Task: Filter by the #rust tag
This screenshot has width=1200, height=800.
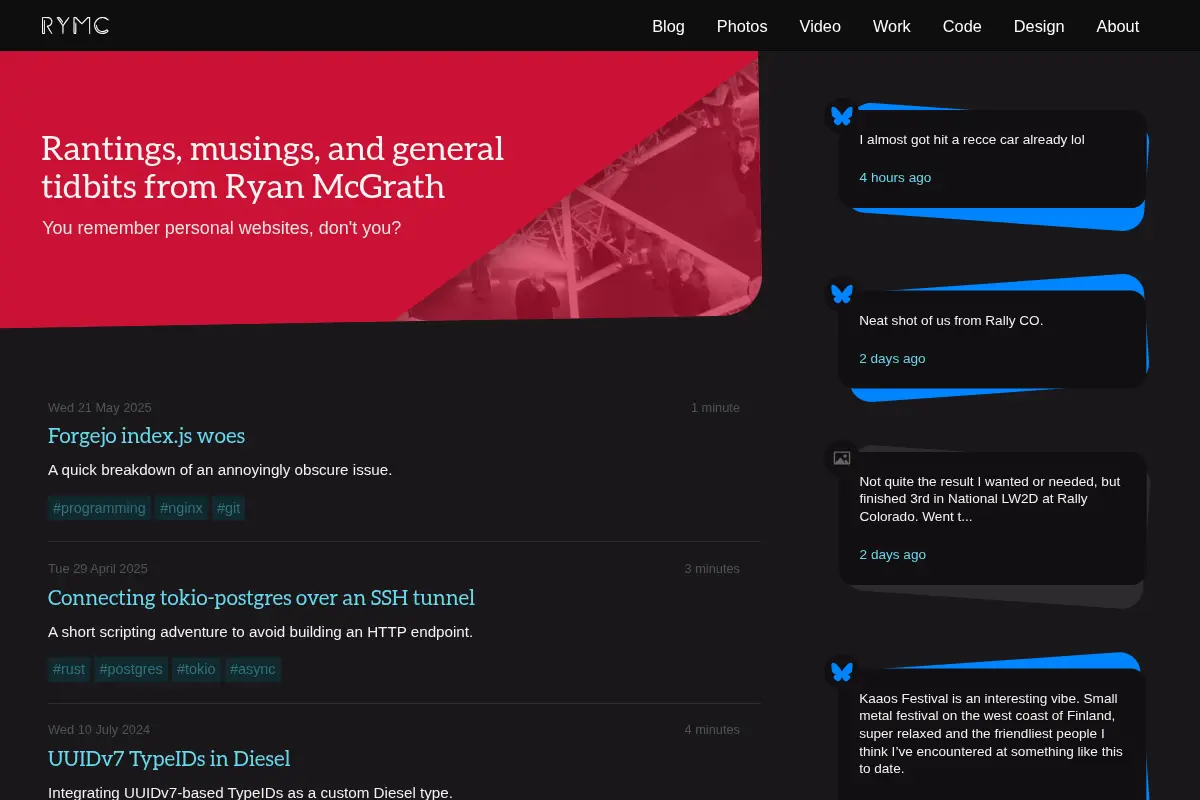Action: 69,669
